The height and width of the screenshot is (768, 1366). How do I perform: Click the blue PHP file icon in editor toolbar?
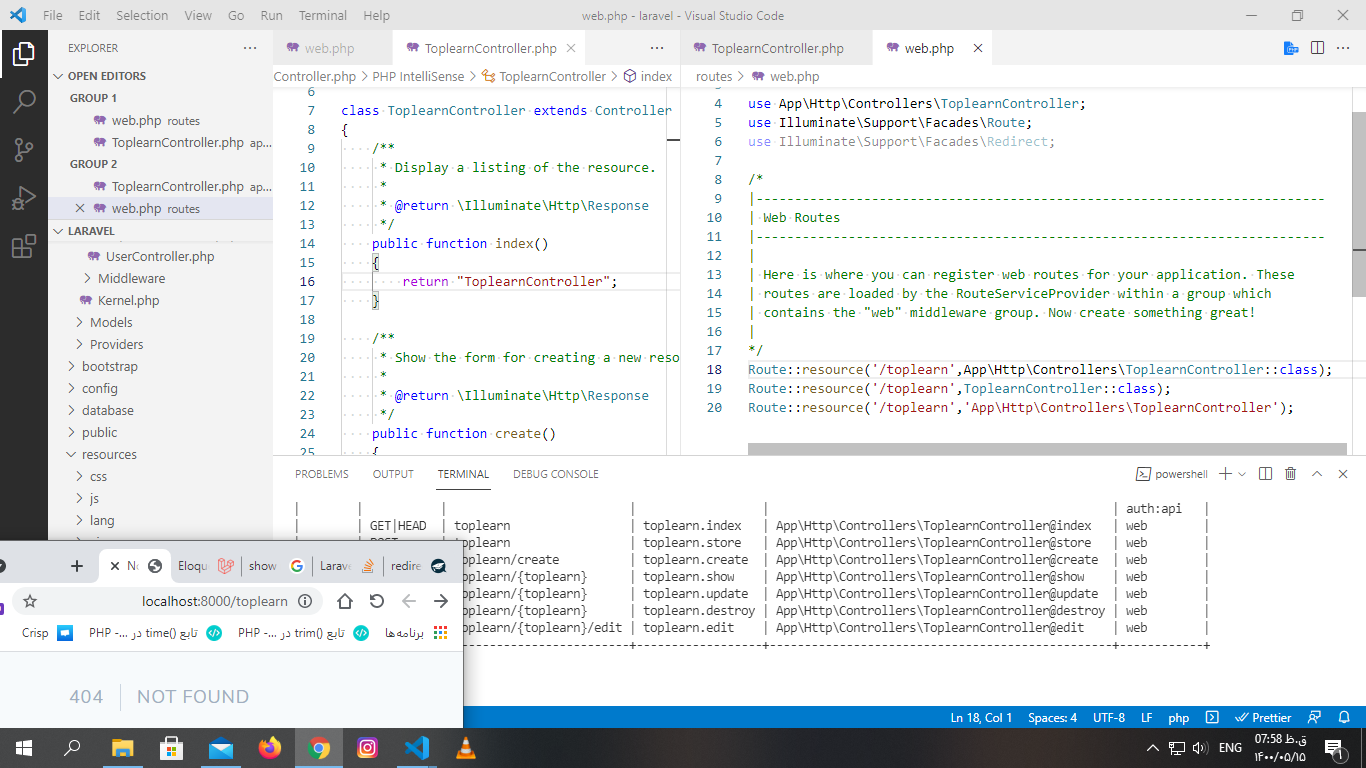pyautogui.click(x=1292, y=48)
